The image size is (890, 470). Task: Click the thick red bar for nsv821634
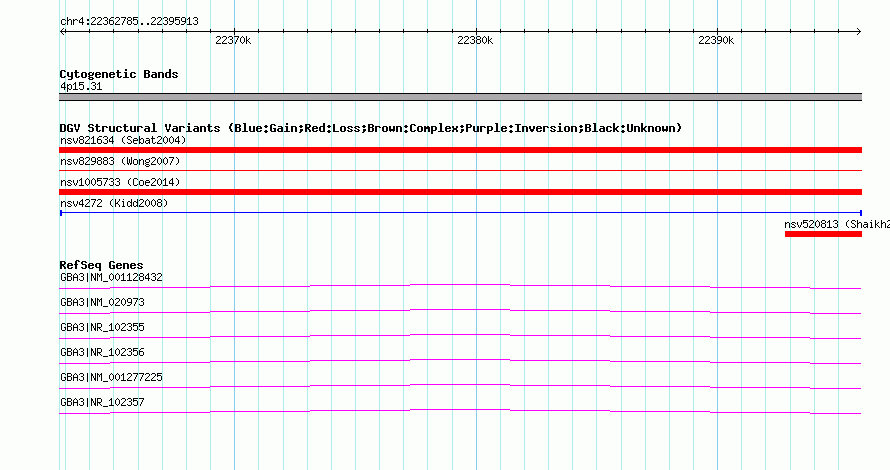pos(460,150)
